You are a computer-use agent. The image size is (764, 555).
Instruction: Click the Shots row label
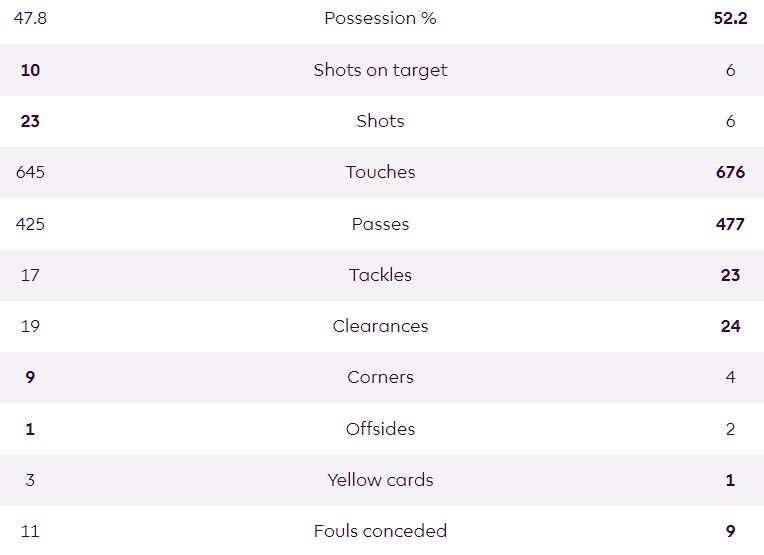[380, 121]
